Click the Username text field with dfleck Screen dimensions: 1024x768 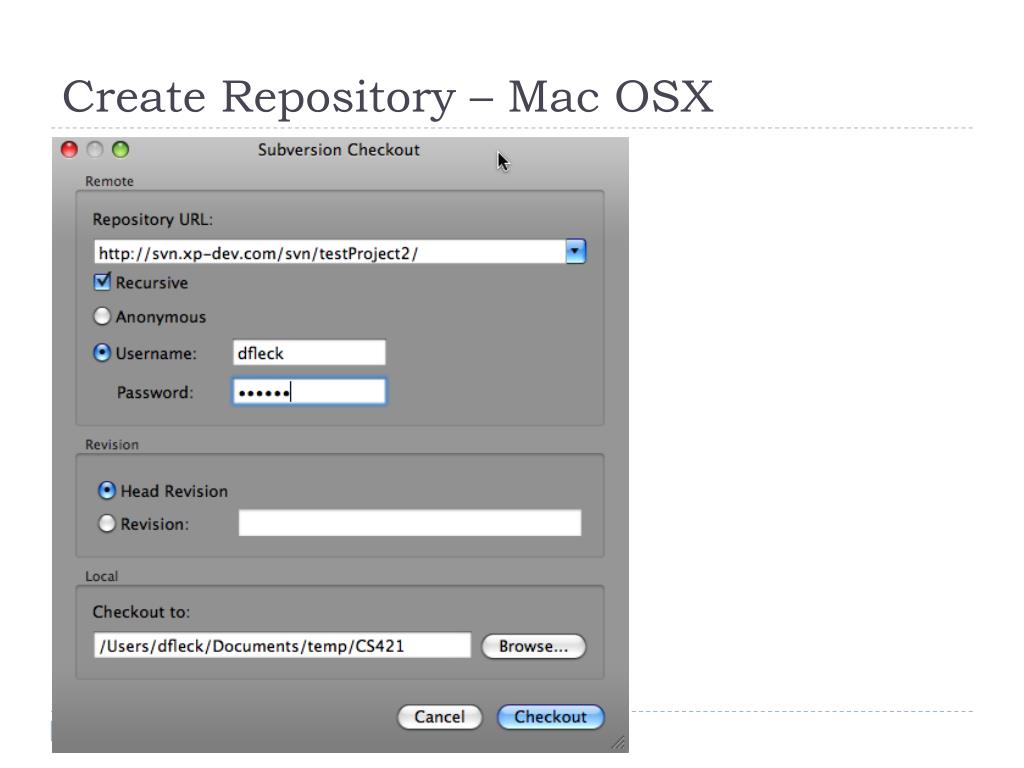309,353
